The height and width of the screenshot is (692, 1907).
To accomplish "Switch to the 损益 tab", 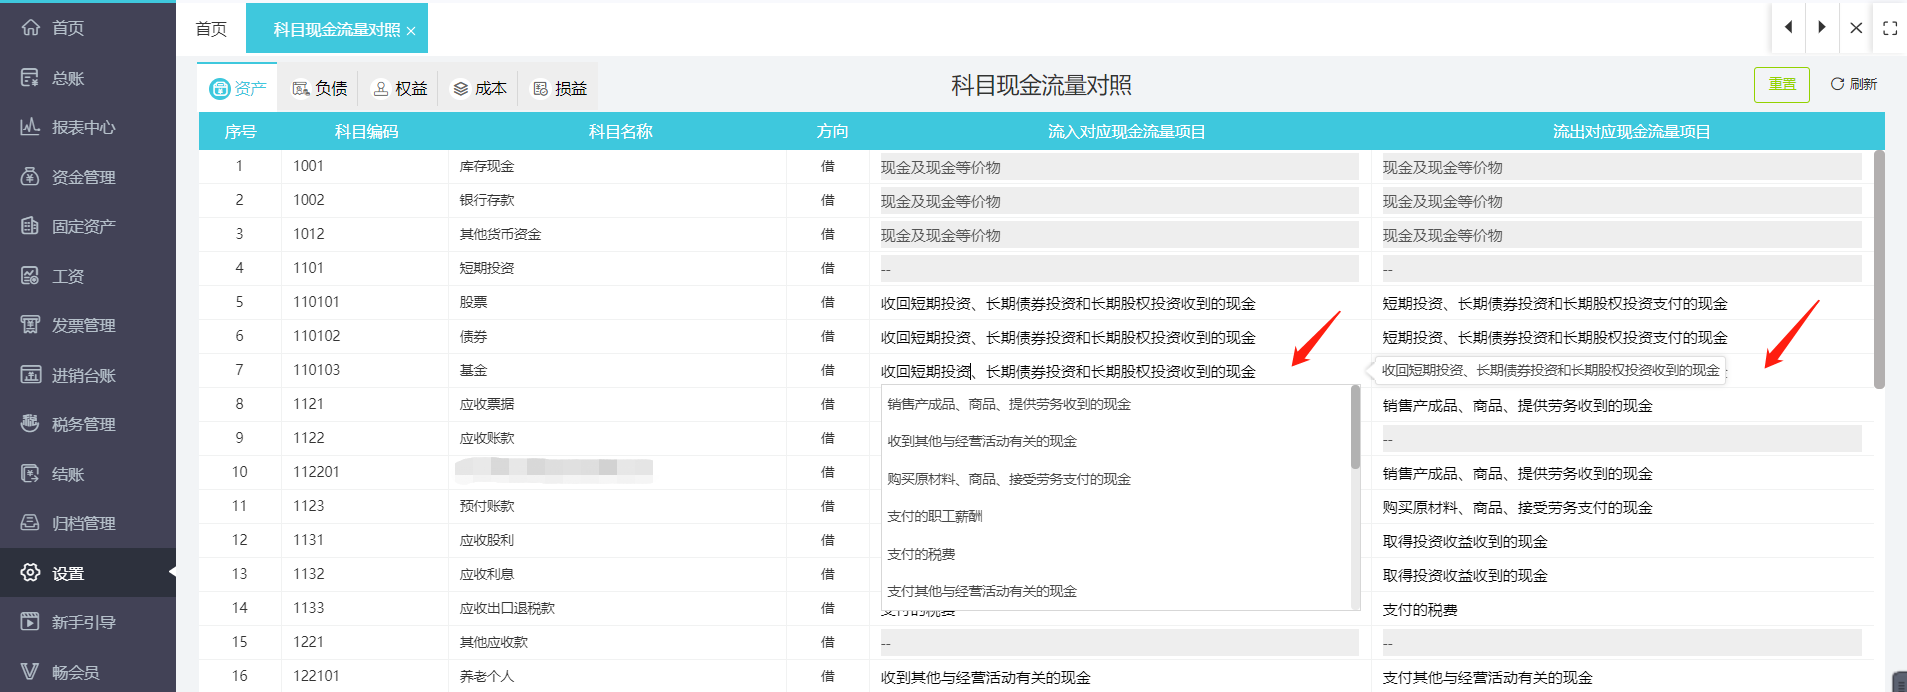I will pyautogui.click(x=559, y=89).
